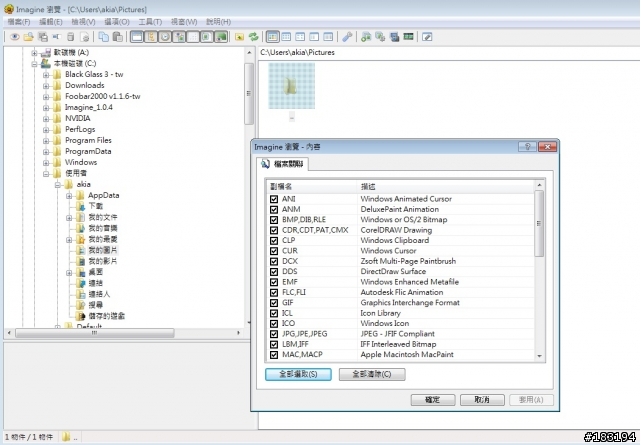The height and width of the screenshot is (445, 641).
Task: Open the 工具(T) menu
Action: coord(150,22)
